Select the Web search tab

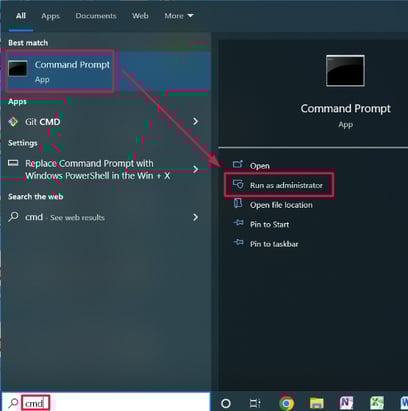(x=140, y=16)
